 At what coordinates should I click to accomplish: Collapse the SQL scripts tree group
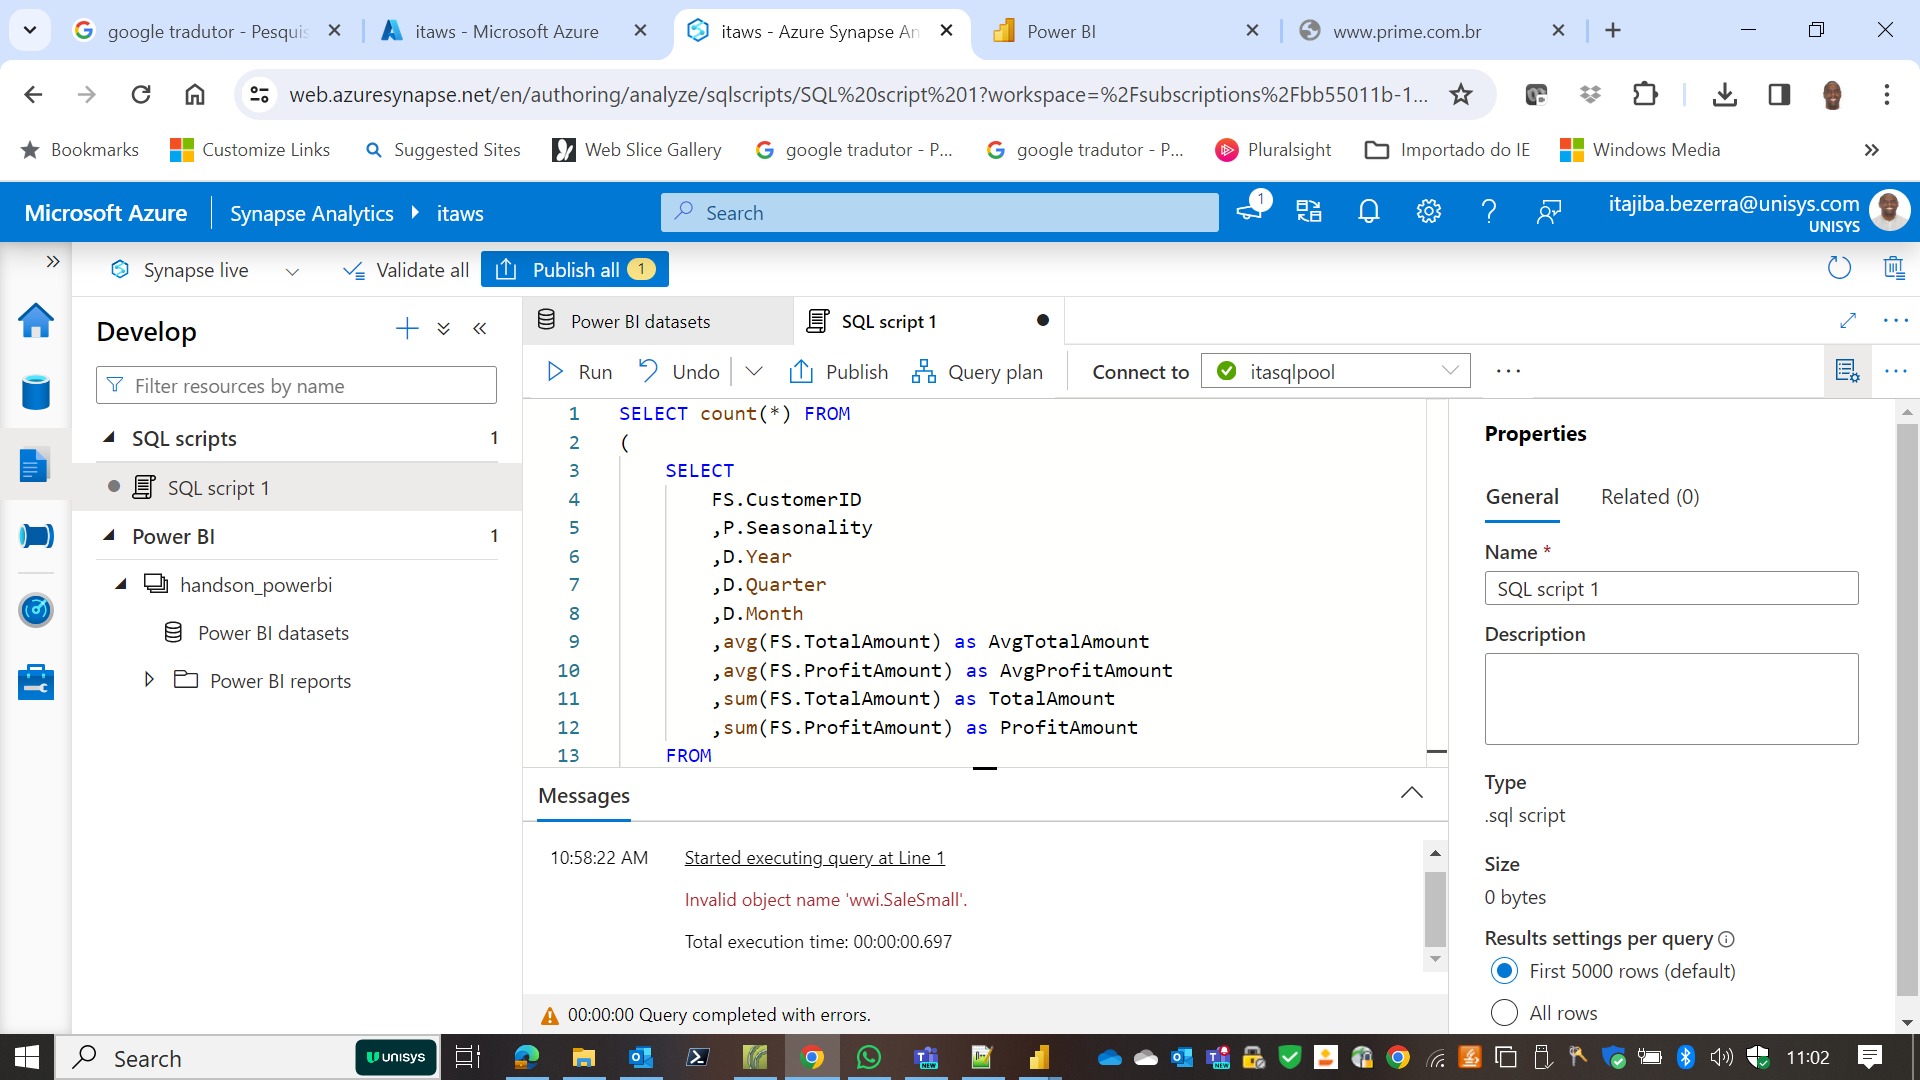click(x=109, y=438)
